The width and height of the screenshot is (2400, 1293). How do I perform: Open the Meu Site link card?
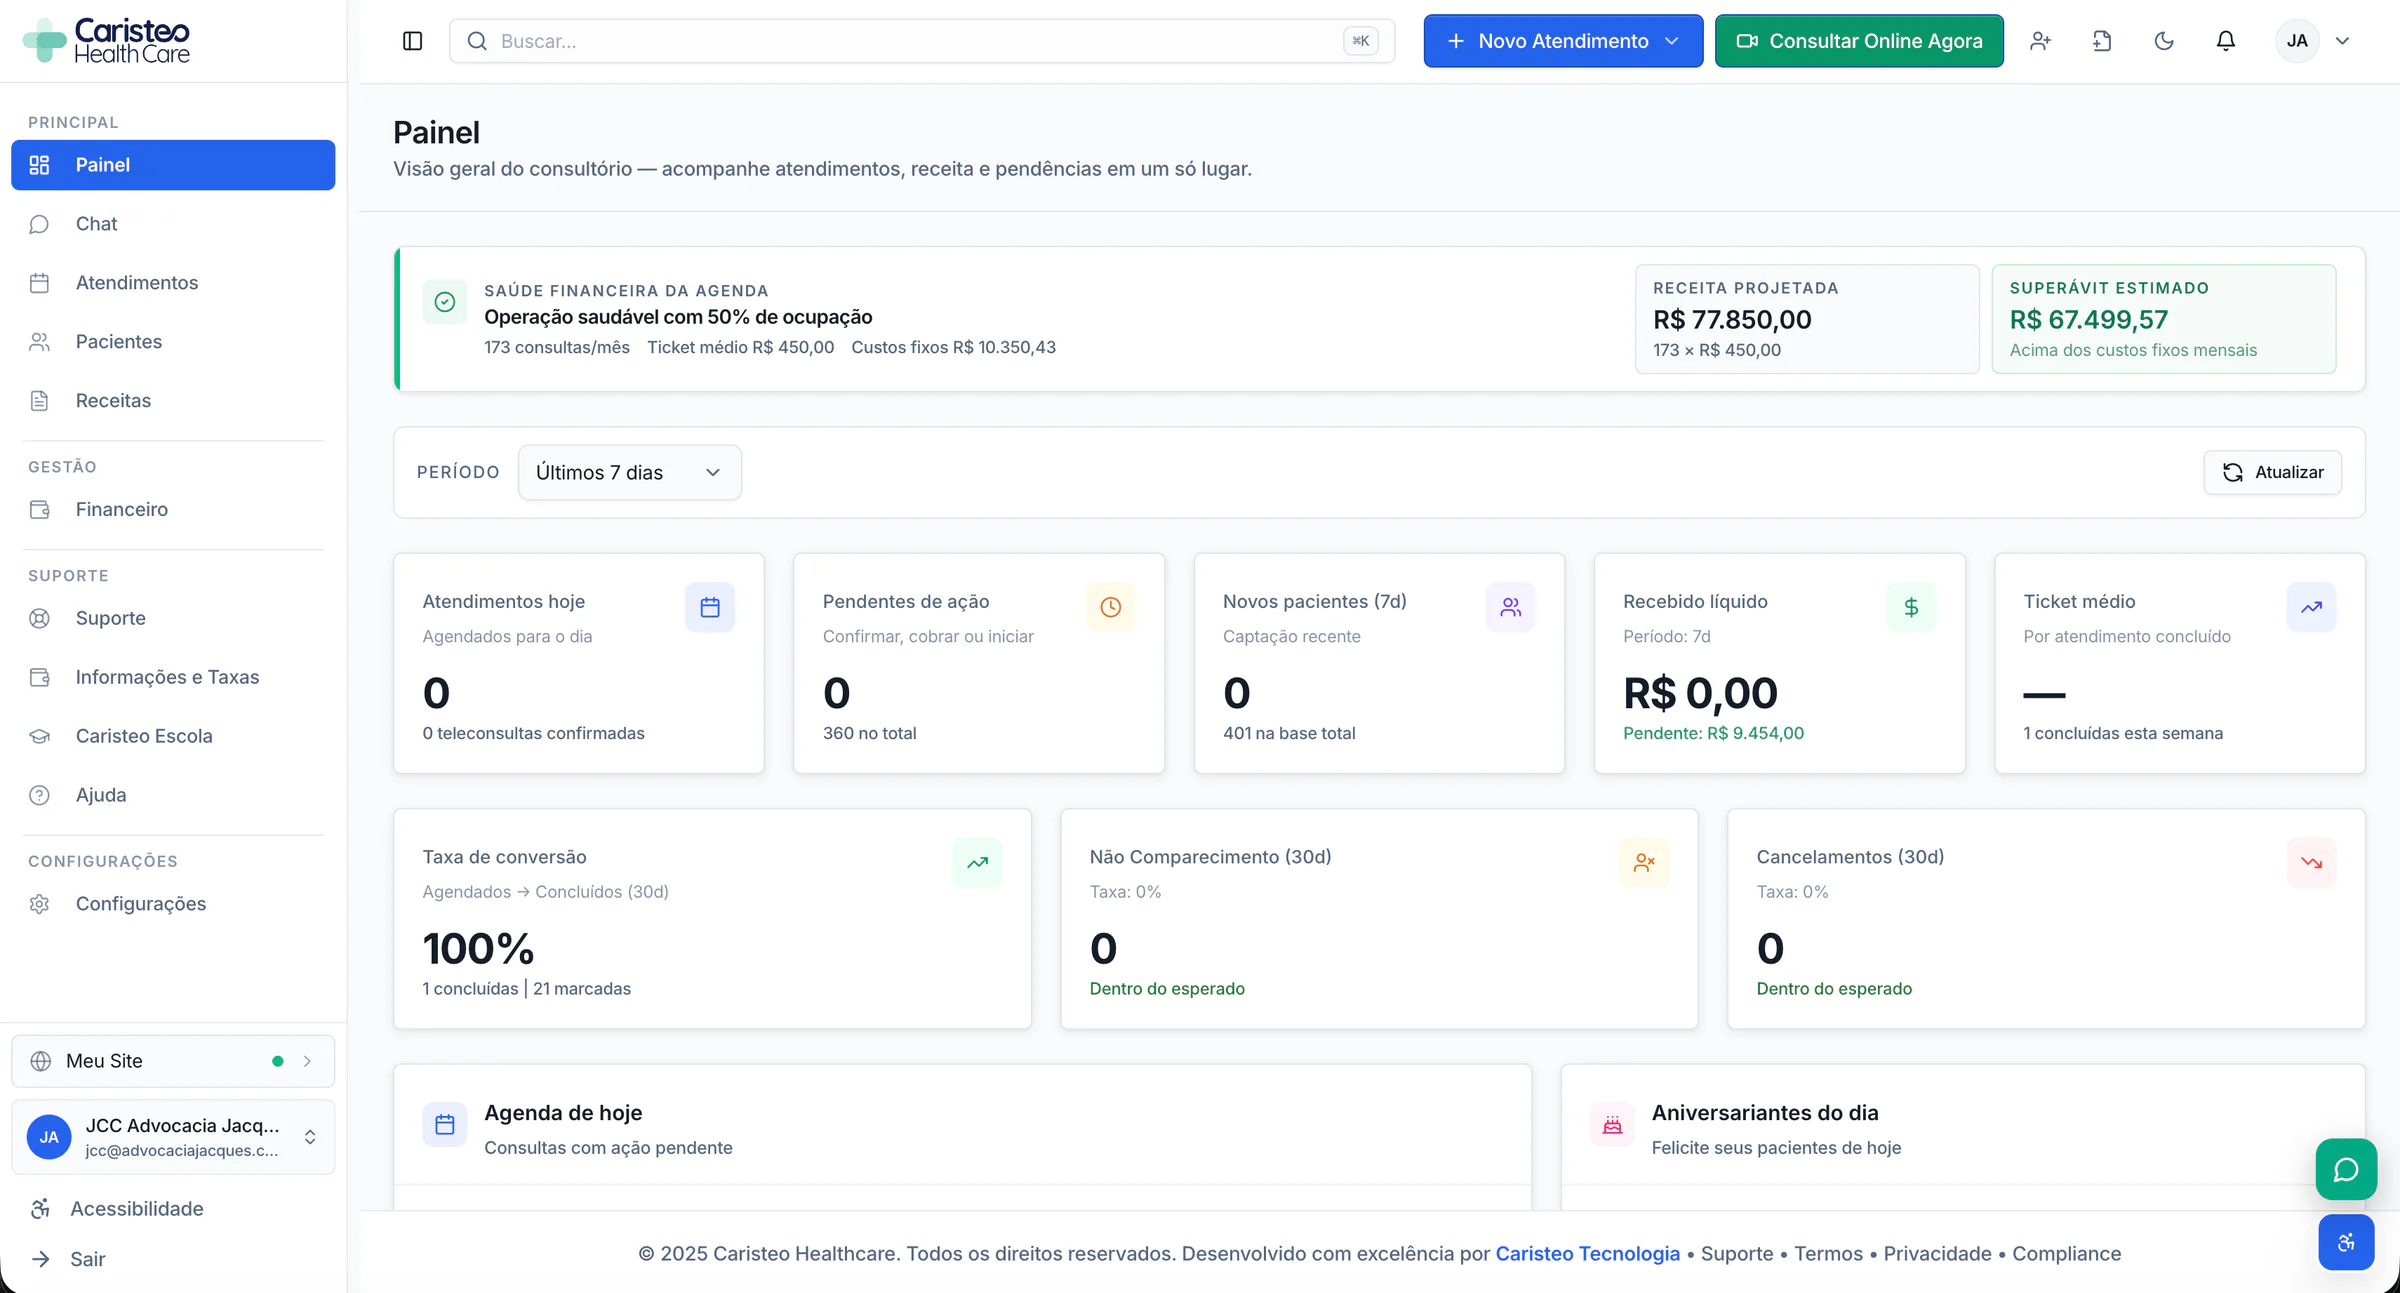click(173, 1061)
